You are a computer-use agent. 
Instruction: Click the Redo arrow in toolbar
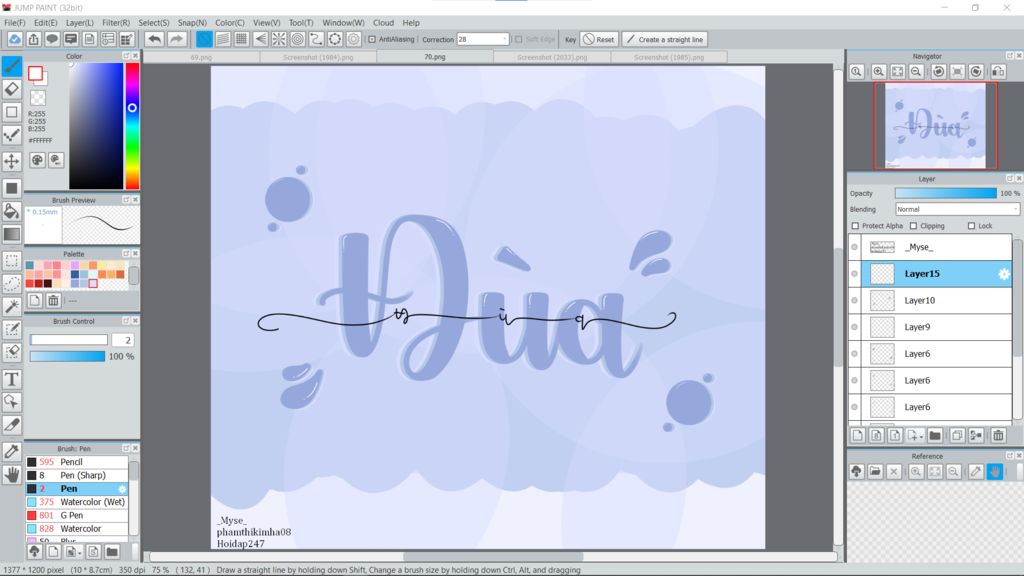click(x=176, y=39)
